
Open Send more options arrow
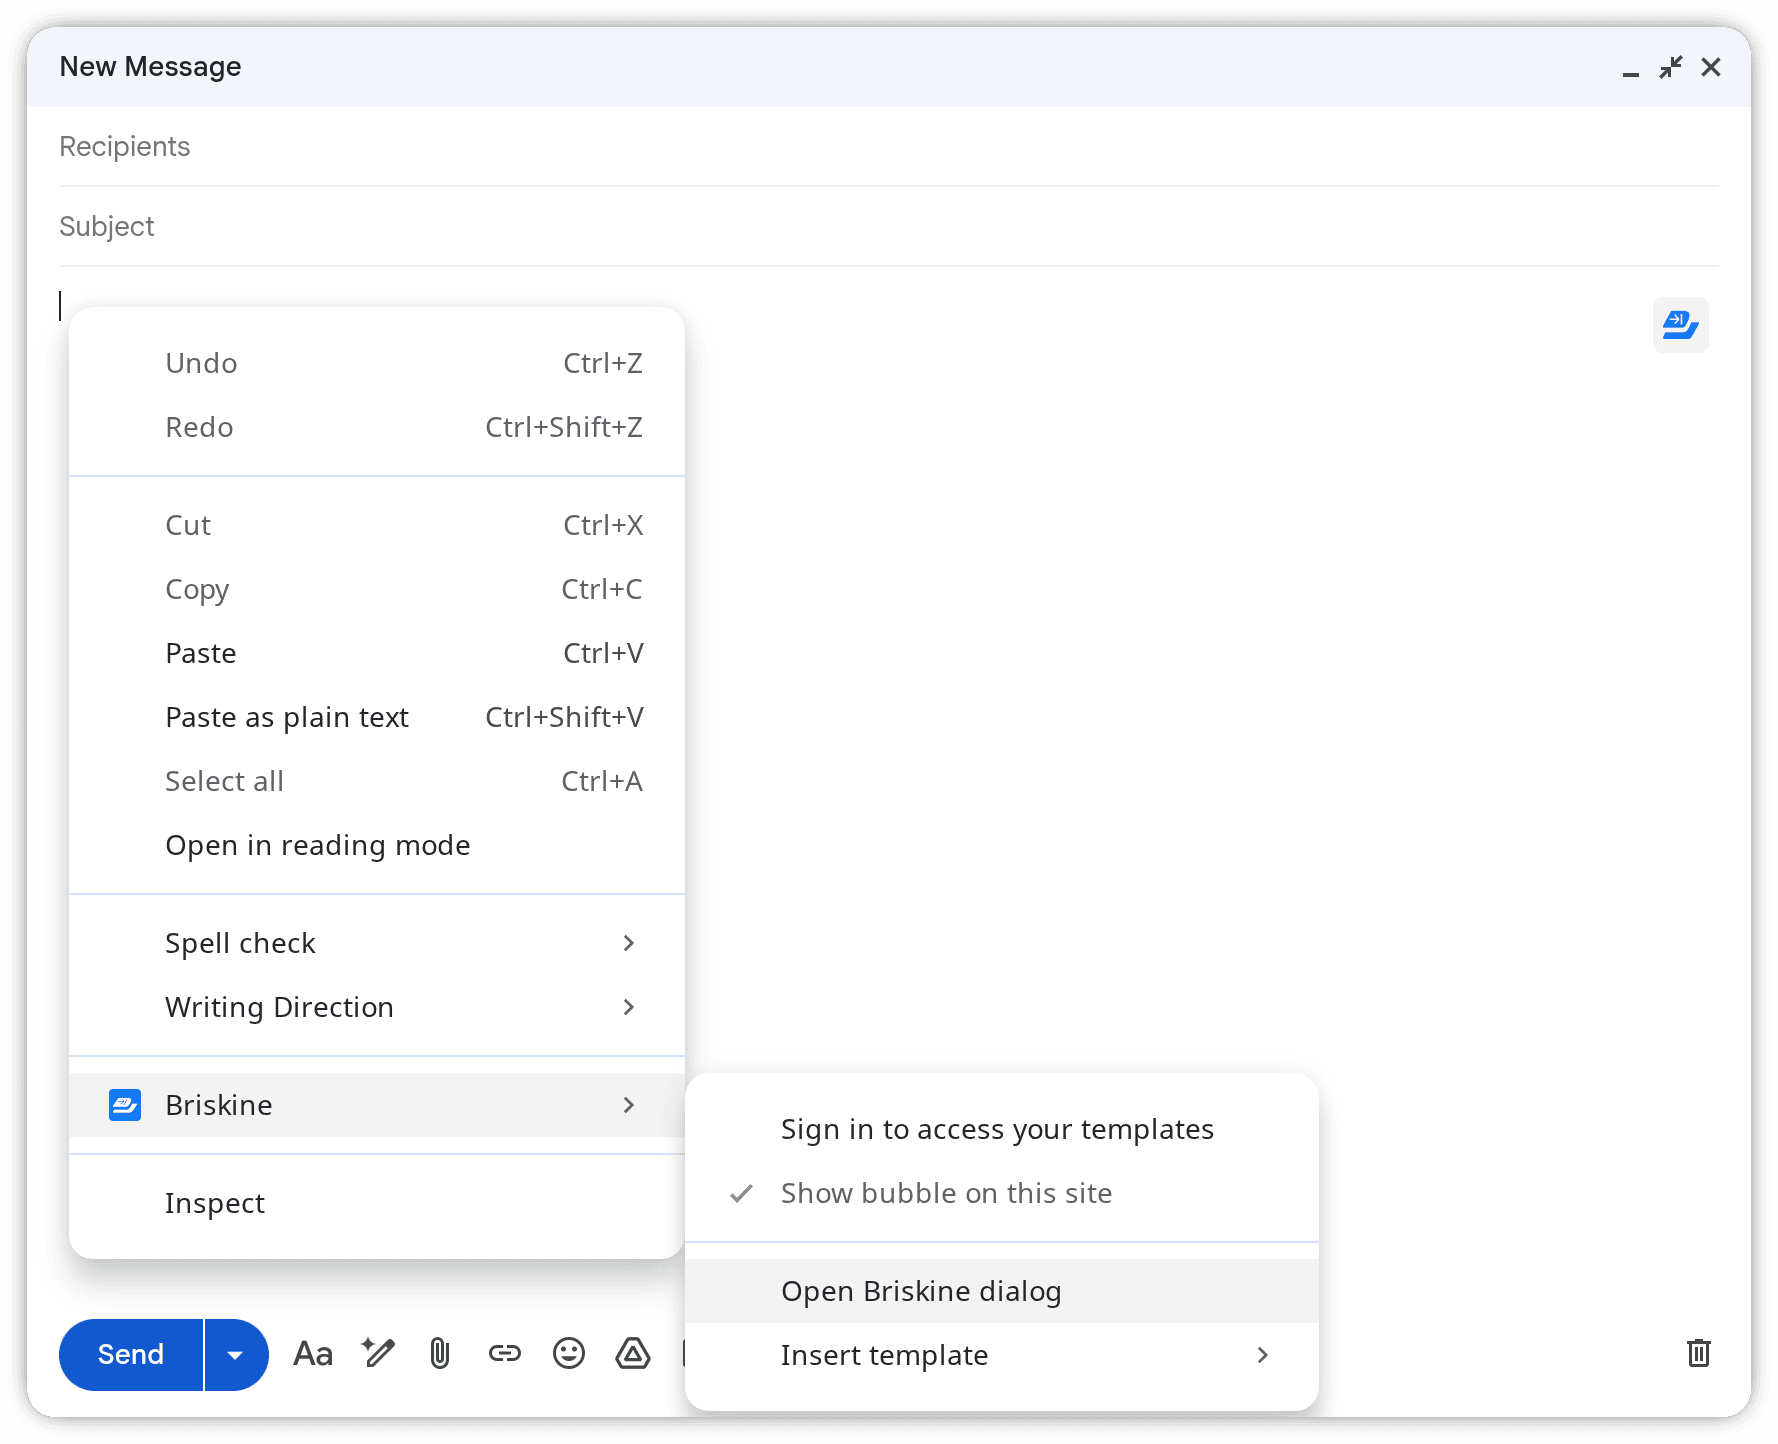tap(236, 1354)
